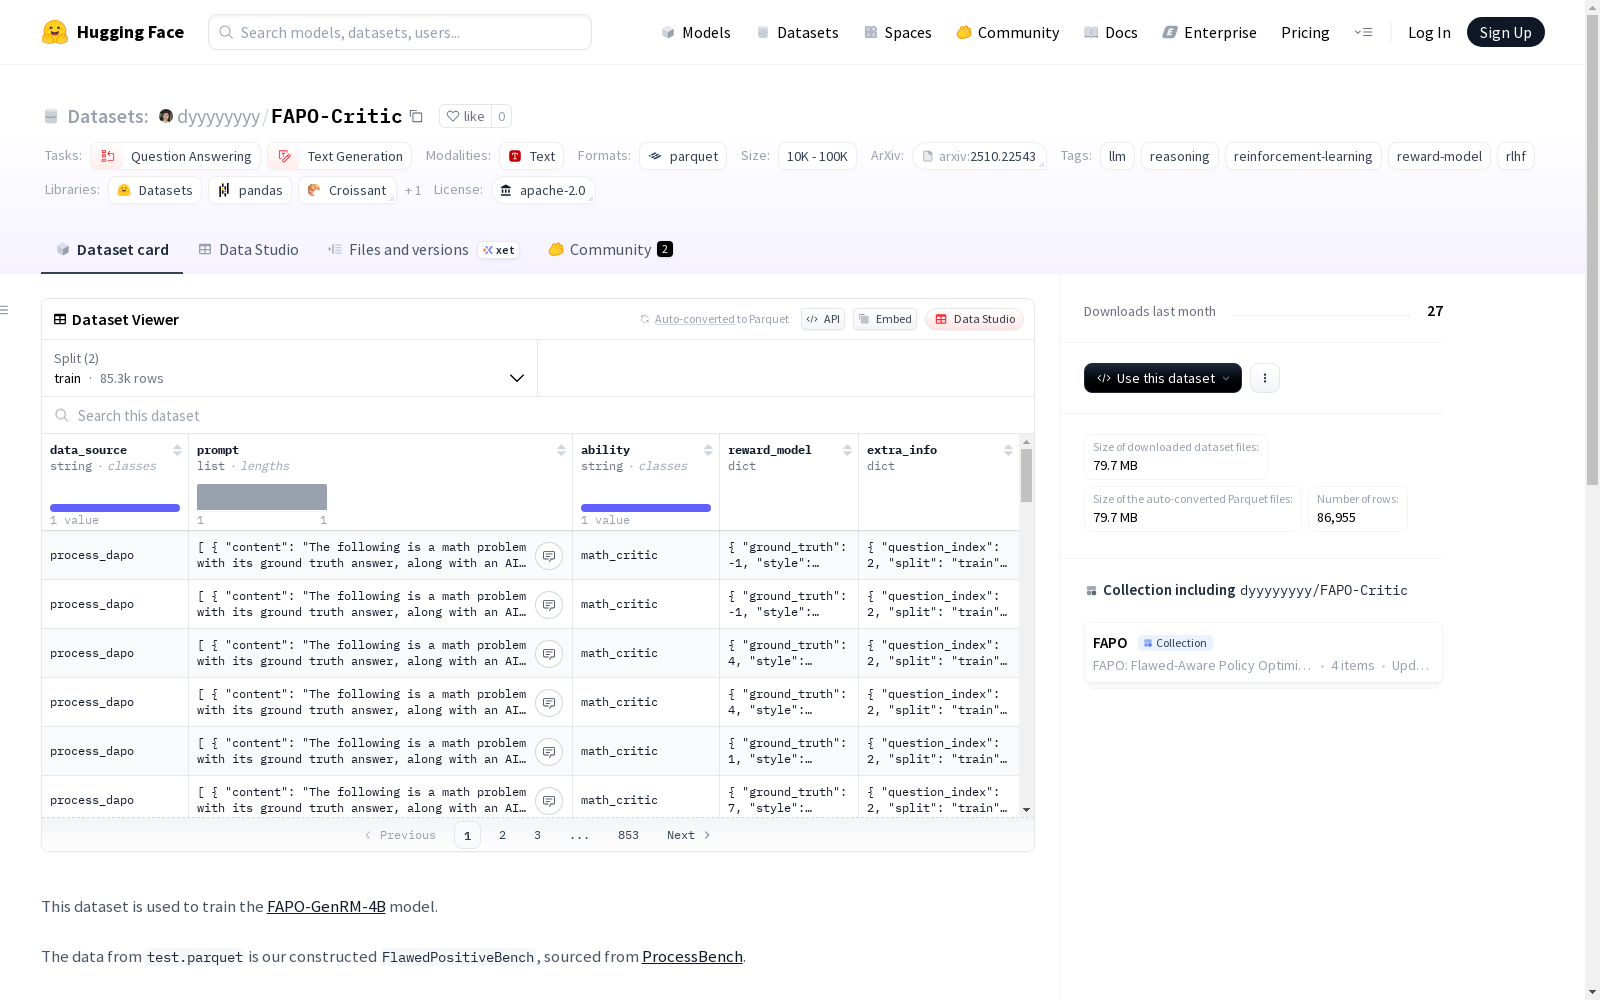
Task: Click the prompt lengths histogram bar
Action: coord(262,497)
